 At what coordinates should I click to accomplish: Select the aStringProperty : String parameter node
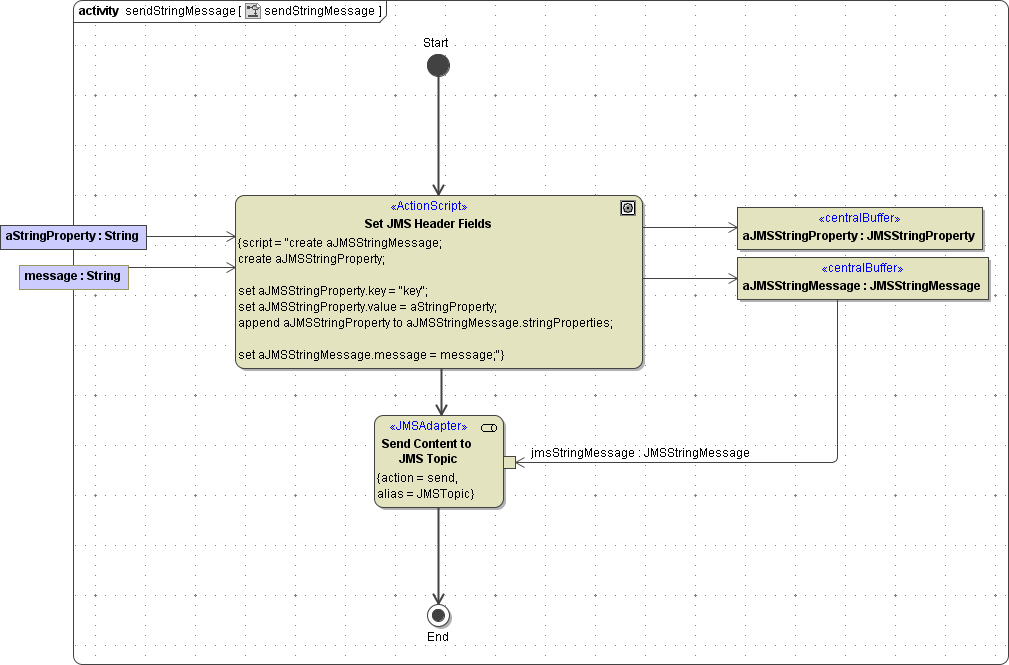pos(73,236)
